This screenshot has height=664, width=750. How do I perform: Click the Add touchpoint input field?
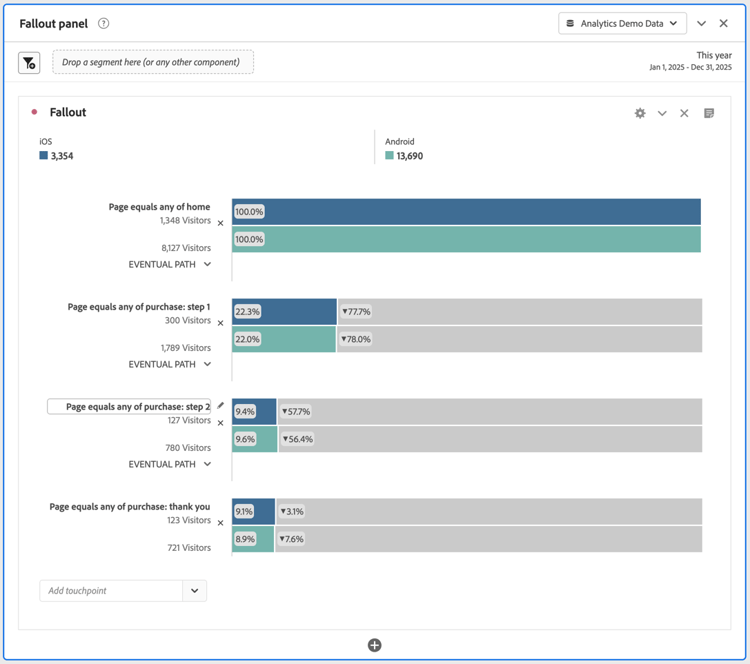pos(111,591)
